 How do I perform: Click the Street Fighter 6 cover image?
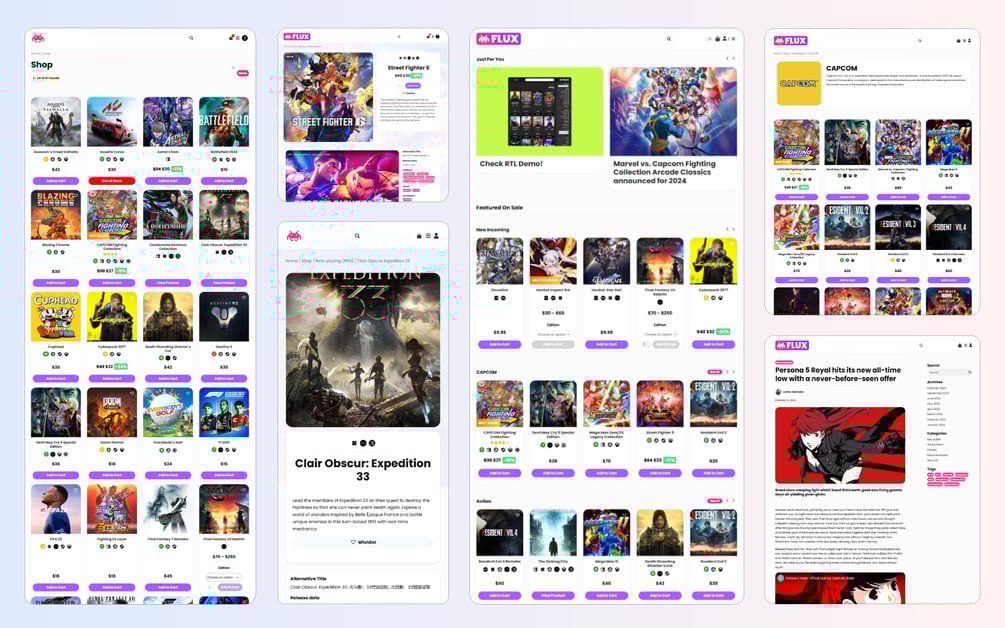[x=328, y=97]
